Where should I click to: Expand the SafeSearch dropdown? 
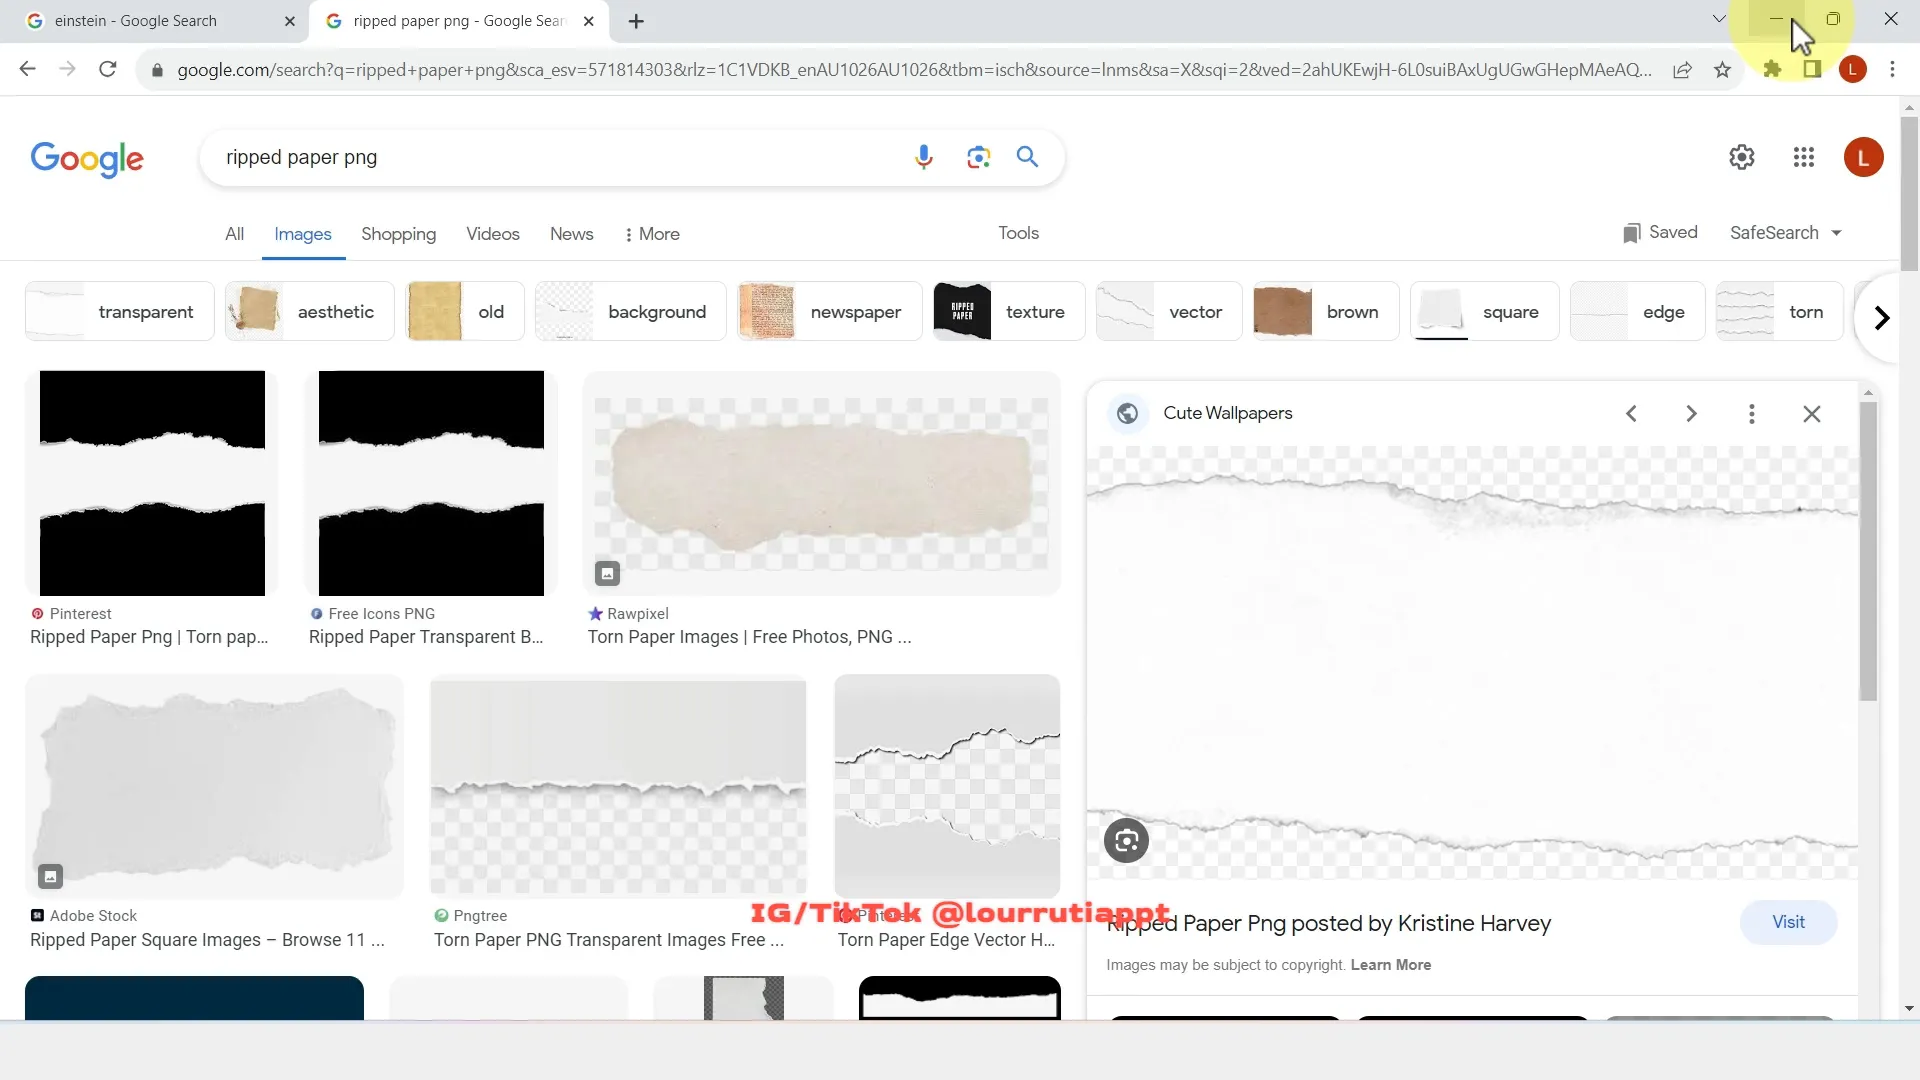[1786, 233]
